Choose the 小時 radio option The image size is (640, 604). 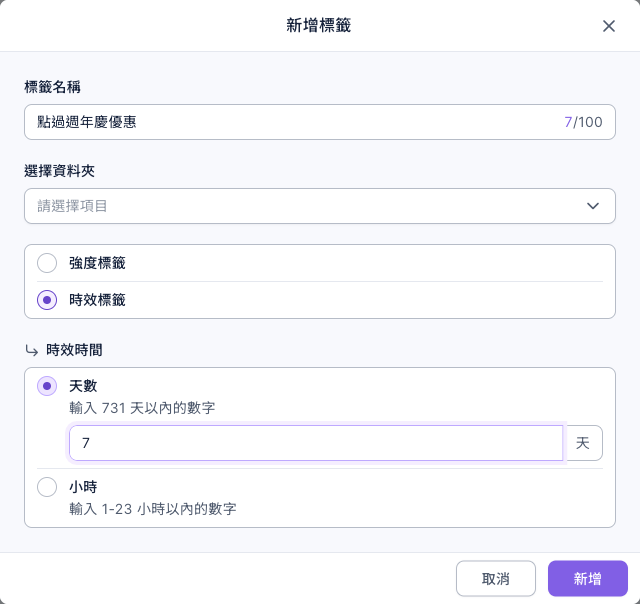click(x=47, y=487)
